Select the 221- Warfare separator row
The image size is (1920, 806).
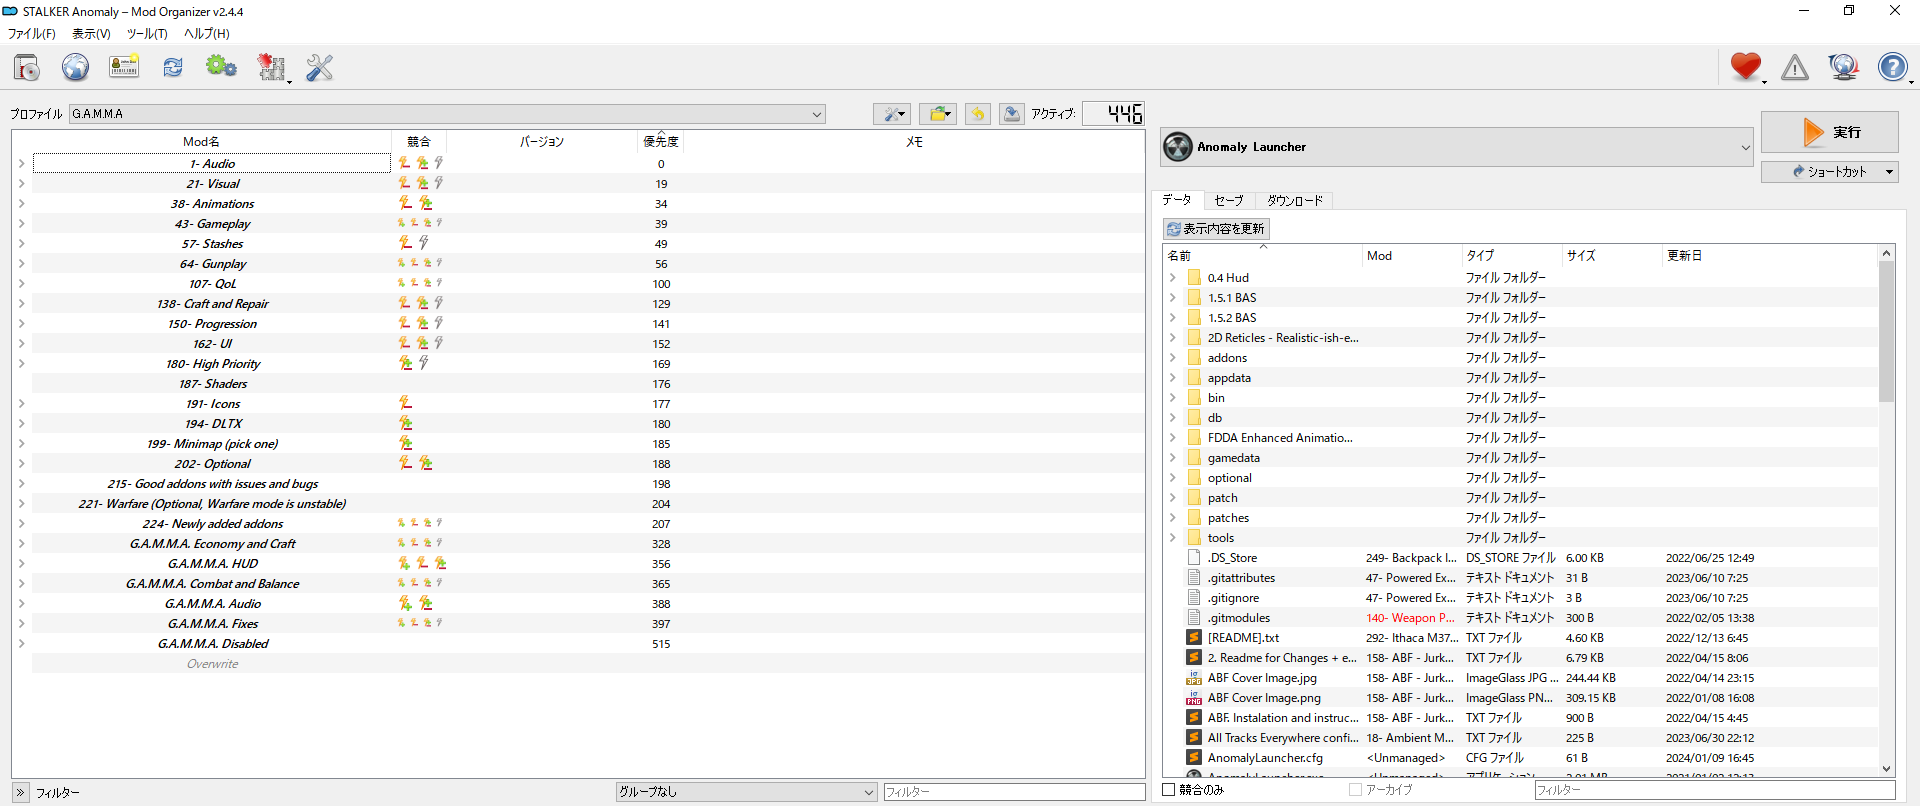[x=588, y=504]
